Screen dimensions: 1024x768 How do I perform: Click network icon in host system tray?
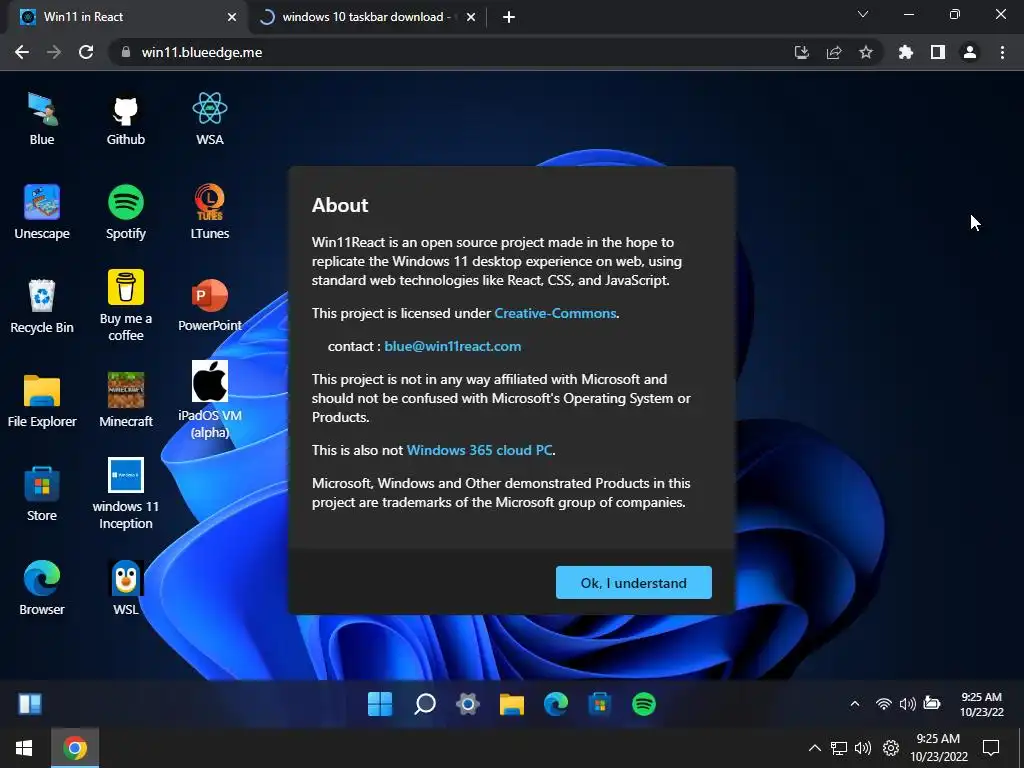pyautogui.click(x=839, y=748)
